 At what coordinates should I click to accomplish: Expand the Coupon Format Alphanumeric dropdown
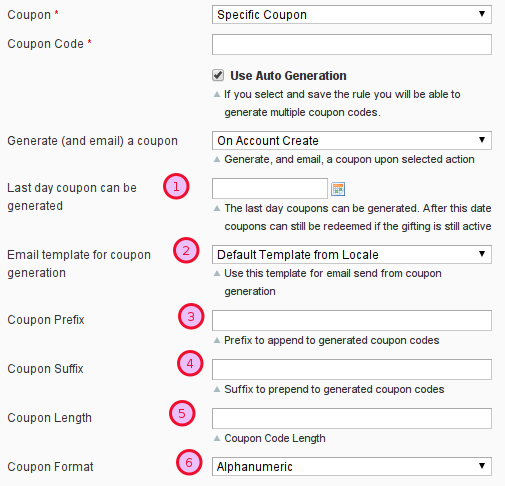352,466
